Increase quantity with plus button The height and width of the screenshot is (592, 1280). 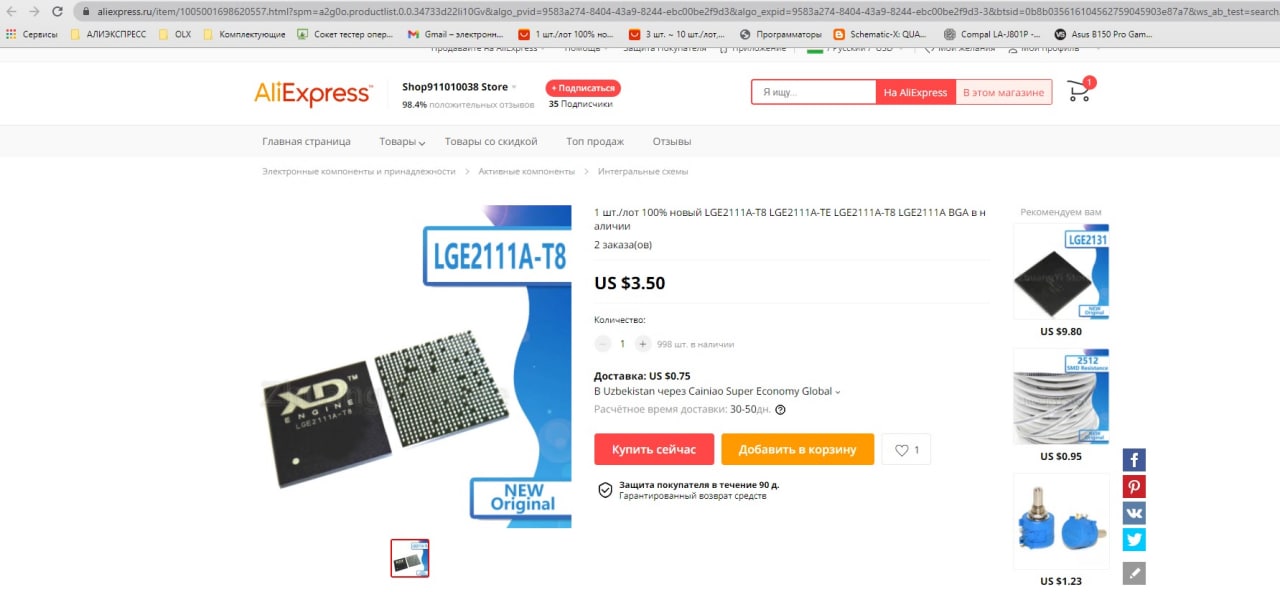[642, 344]
